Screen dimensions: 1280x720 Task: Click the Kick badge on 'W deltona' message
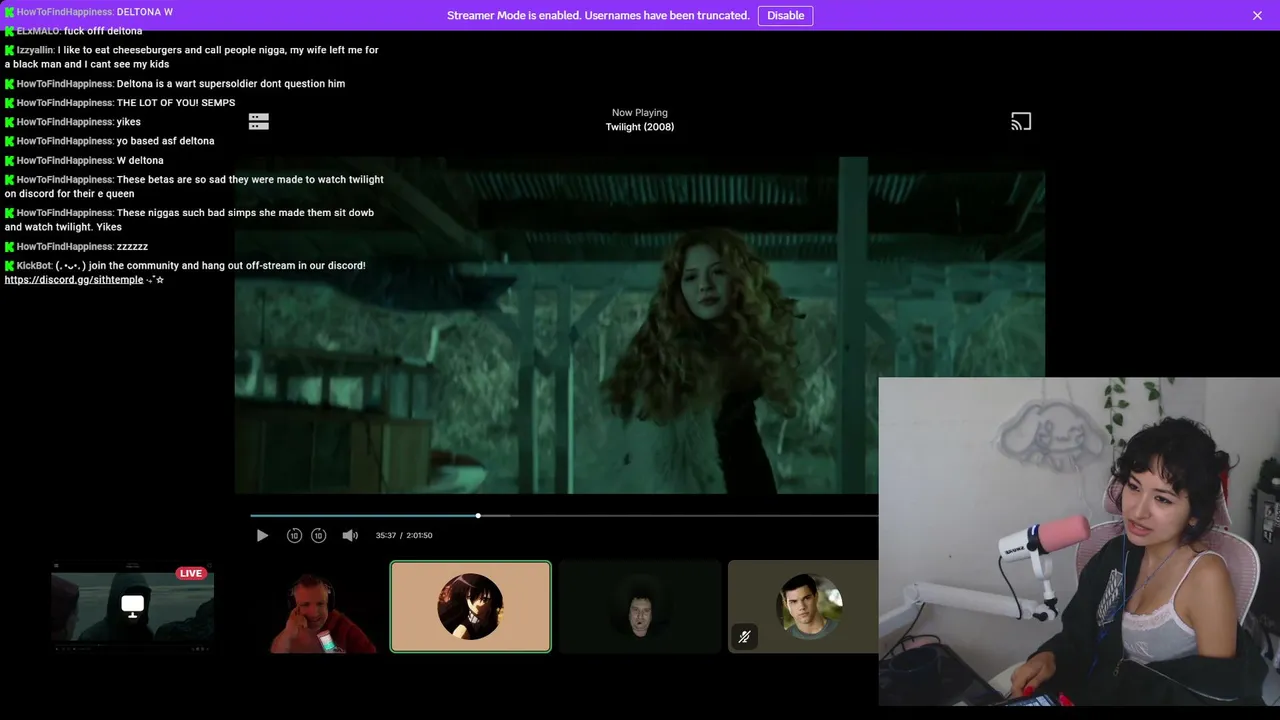pyautogui.click(x=10, y=161)
